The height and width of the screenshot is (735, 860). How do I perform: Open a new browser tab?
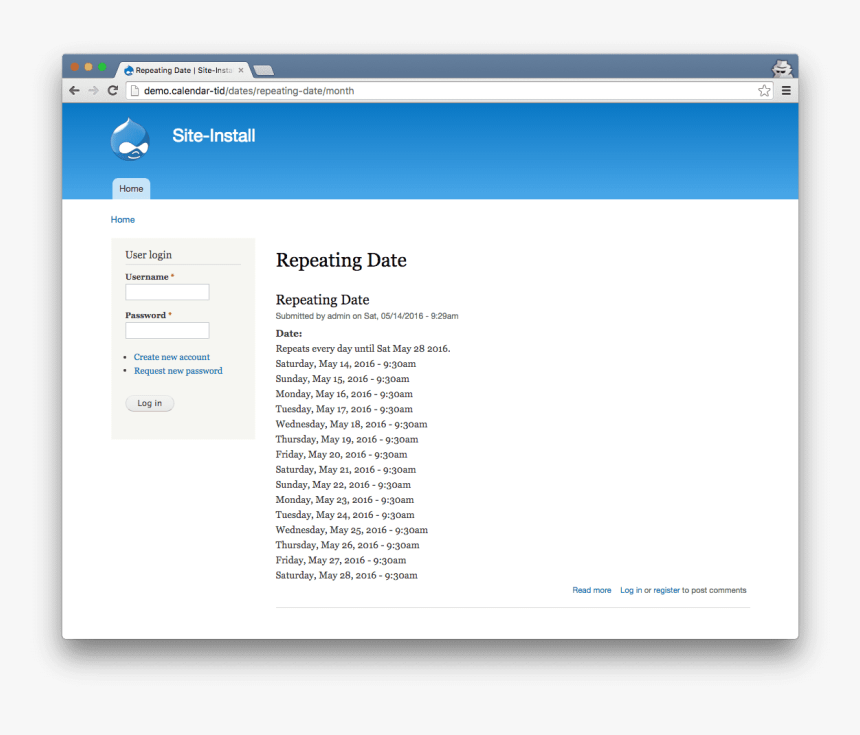click(x=264, y=70)
